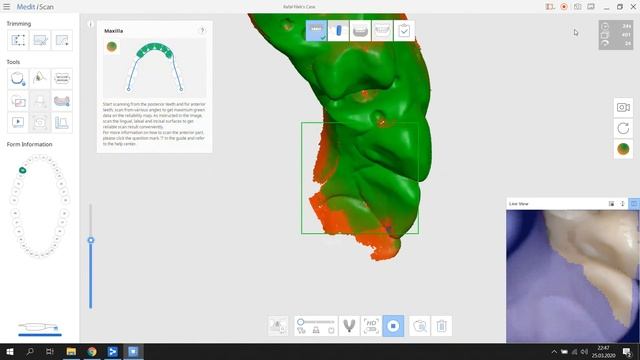Open the notification center icon
Screen dimensions: 640x360
point(627,351)
